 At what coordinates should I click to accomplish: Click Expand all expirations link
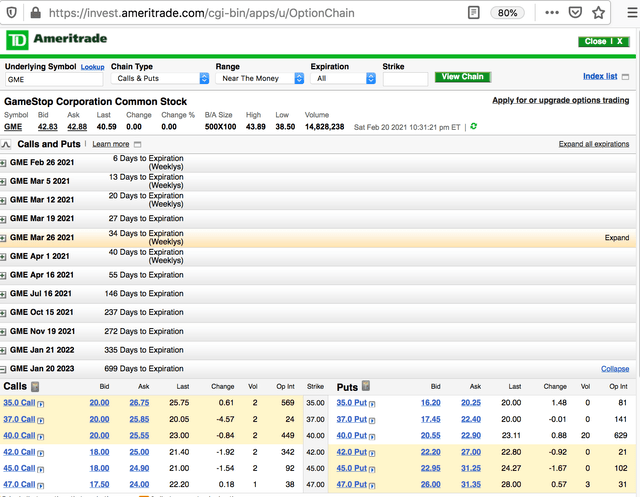594,144
